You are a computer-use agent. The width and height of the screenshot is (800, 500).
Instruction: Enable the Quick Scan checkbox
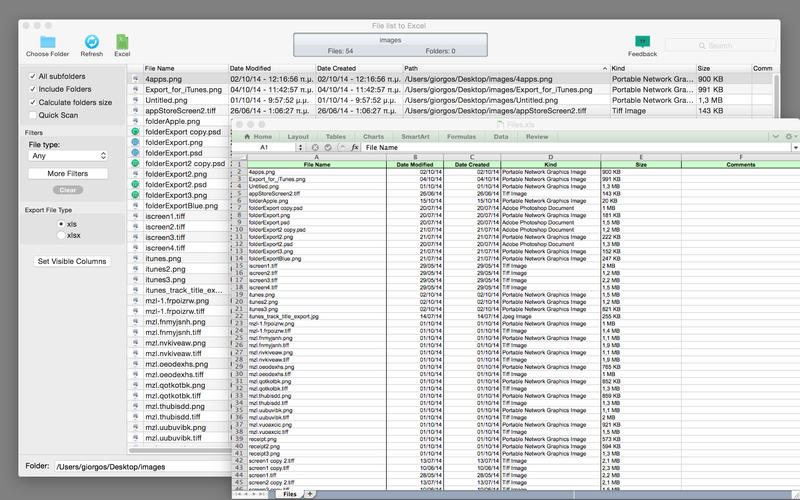31,115
